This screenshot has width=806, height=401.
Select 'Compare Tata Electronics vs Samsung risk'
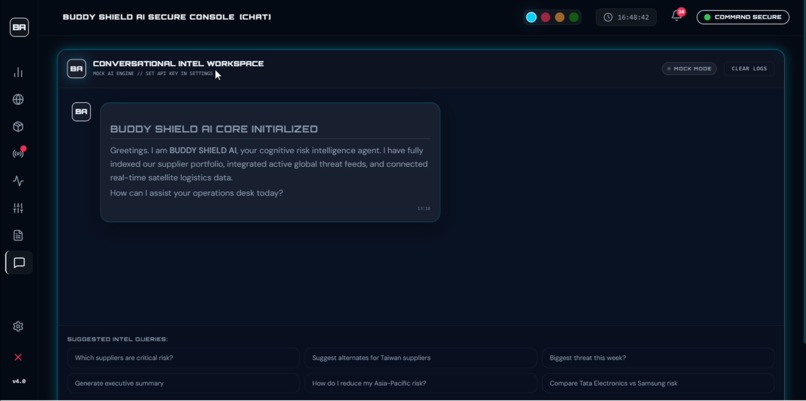(658, 383)
